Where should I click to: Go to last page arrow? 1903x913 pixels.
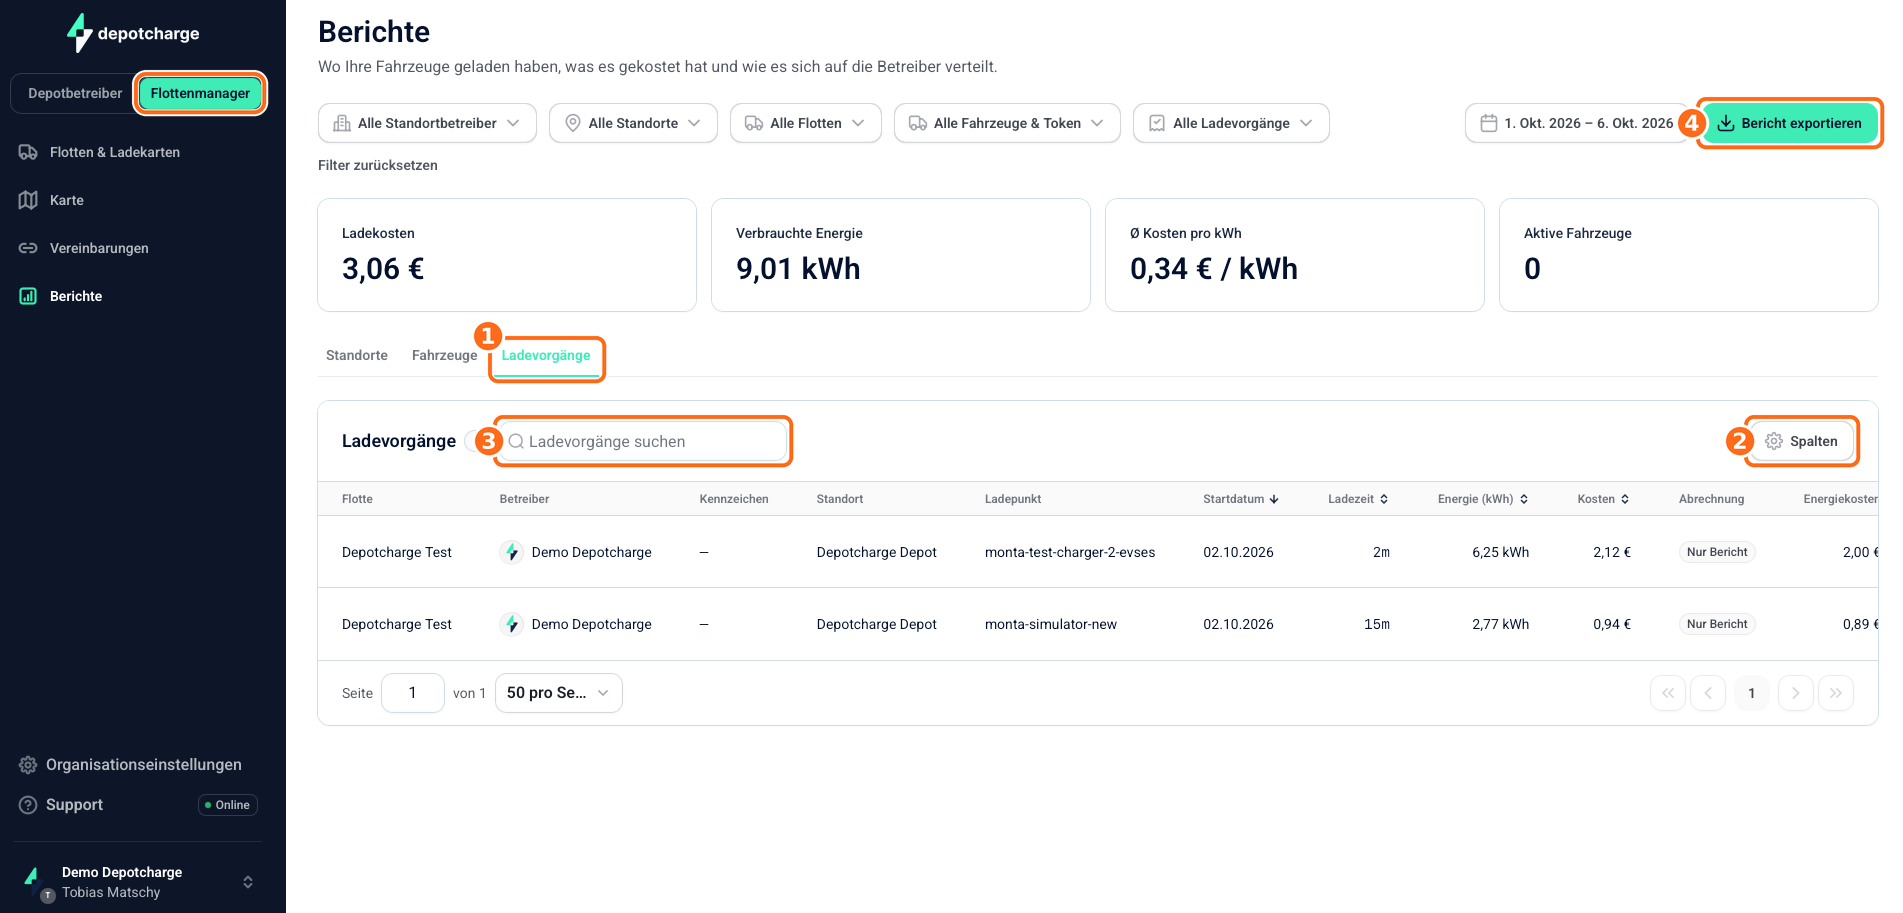[1836, 693]
